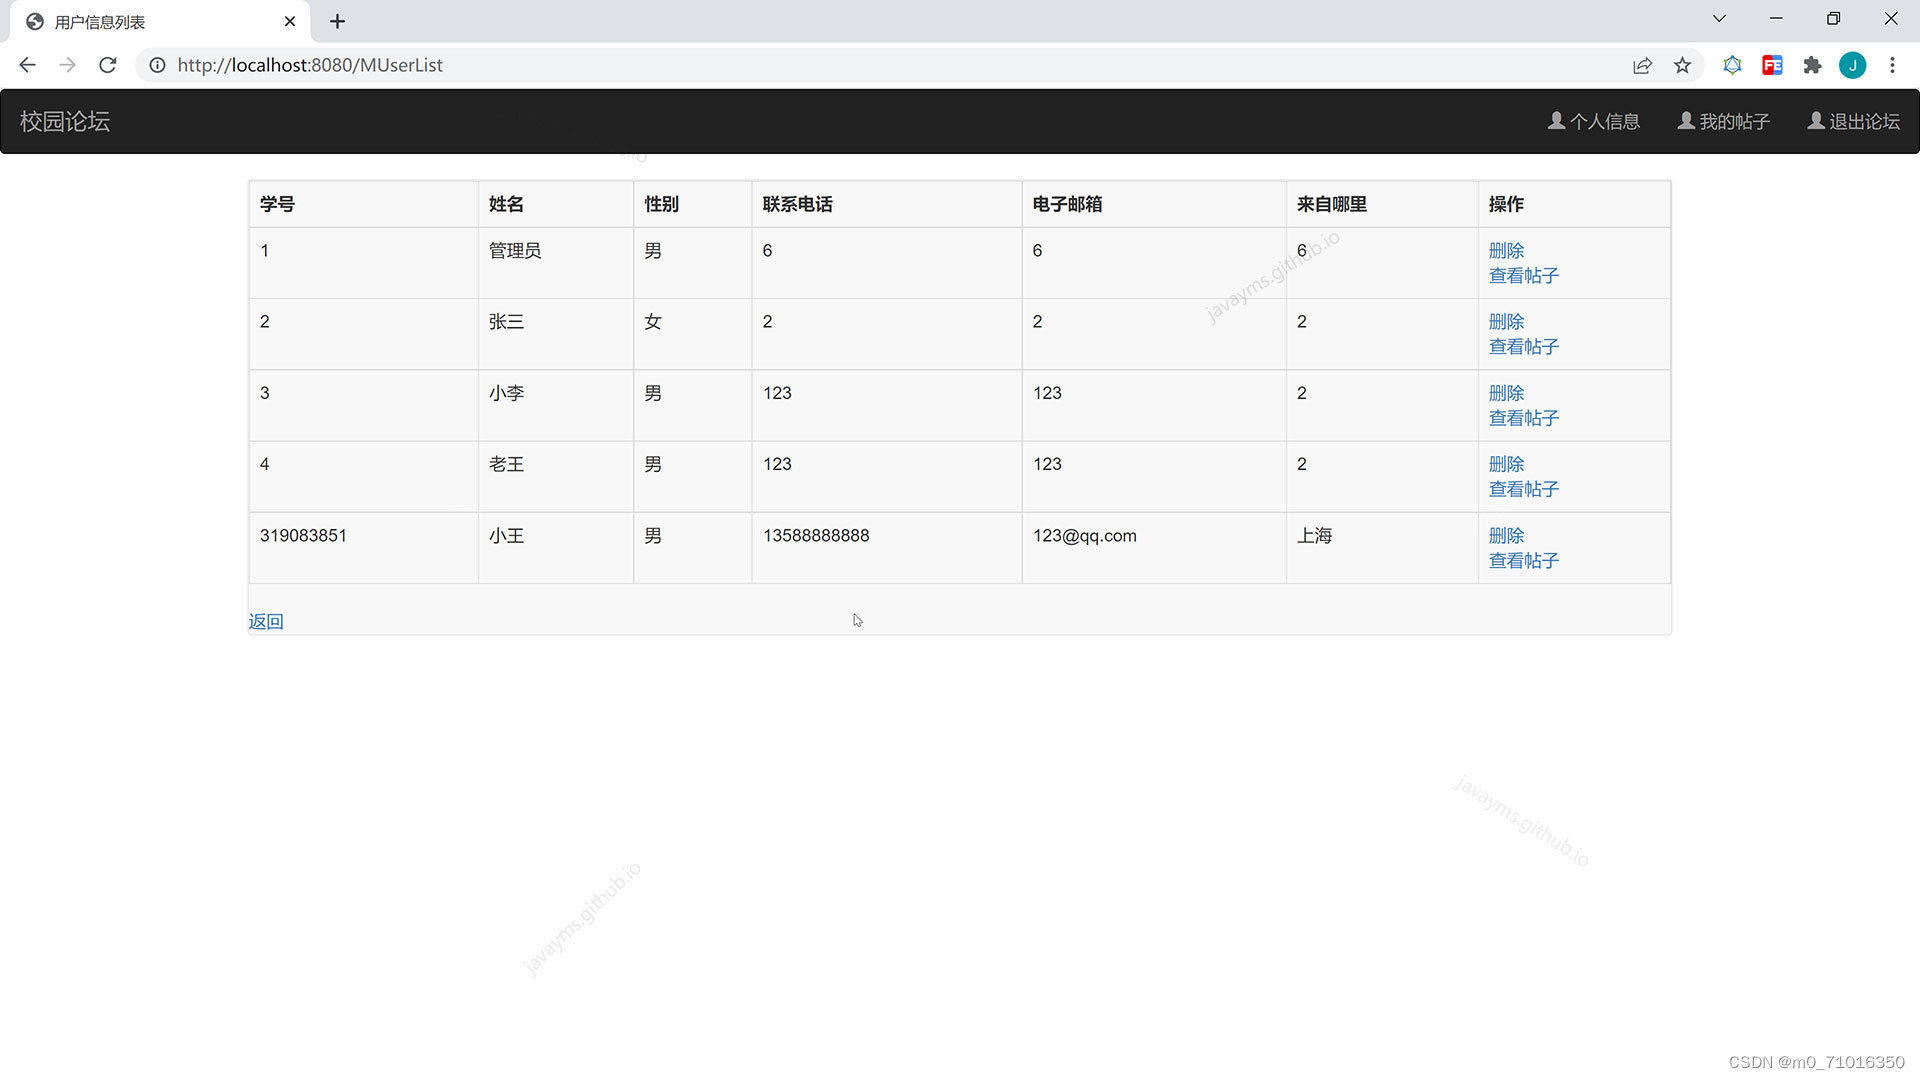Open the extensions puzzle icon

(1812, 65)
